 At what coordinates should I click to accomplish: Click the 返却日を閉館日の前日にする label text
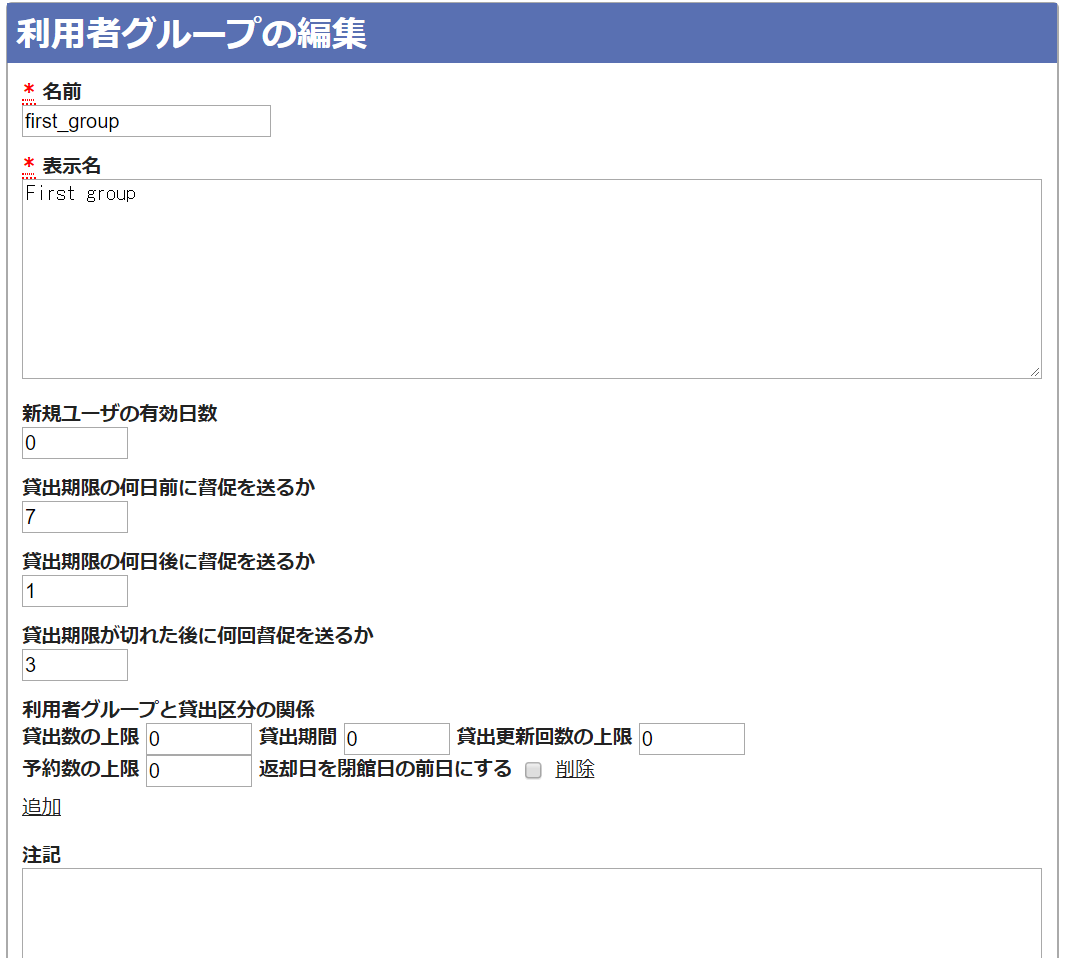pos(385,769)
